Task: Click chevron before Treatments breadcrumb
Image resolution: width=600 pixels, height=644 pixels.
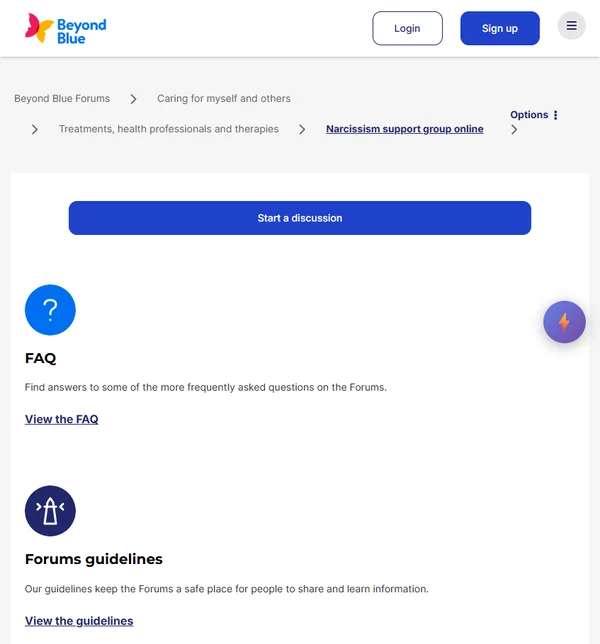Action: 35,129
